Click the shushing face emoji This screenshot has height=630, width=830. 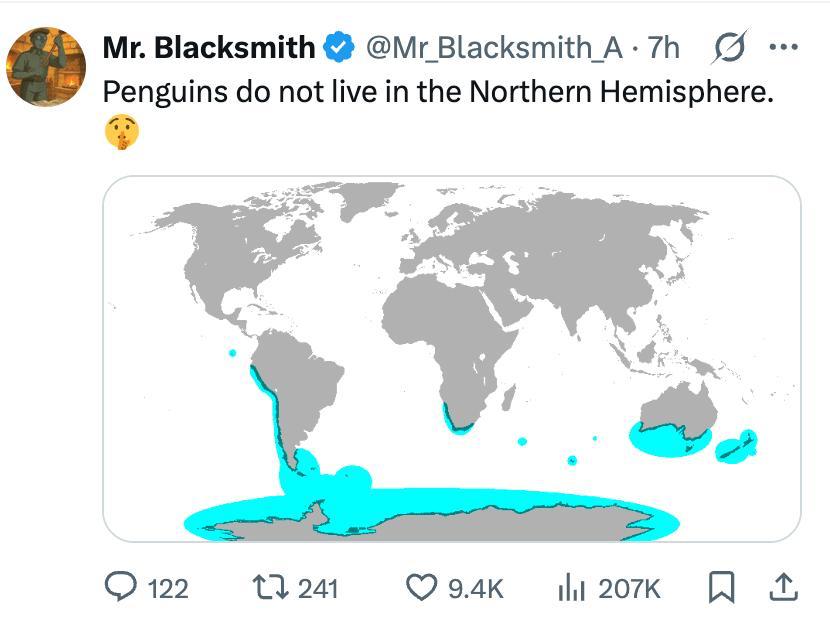(121, 131)
